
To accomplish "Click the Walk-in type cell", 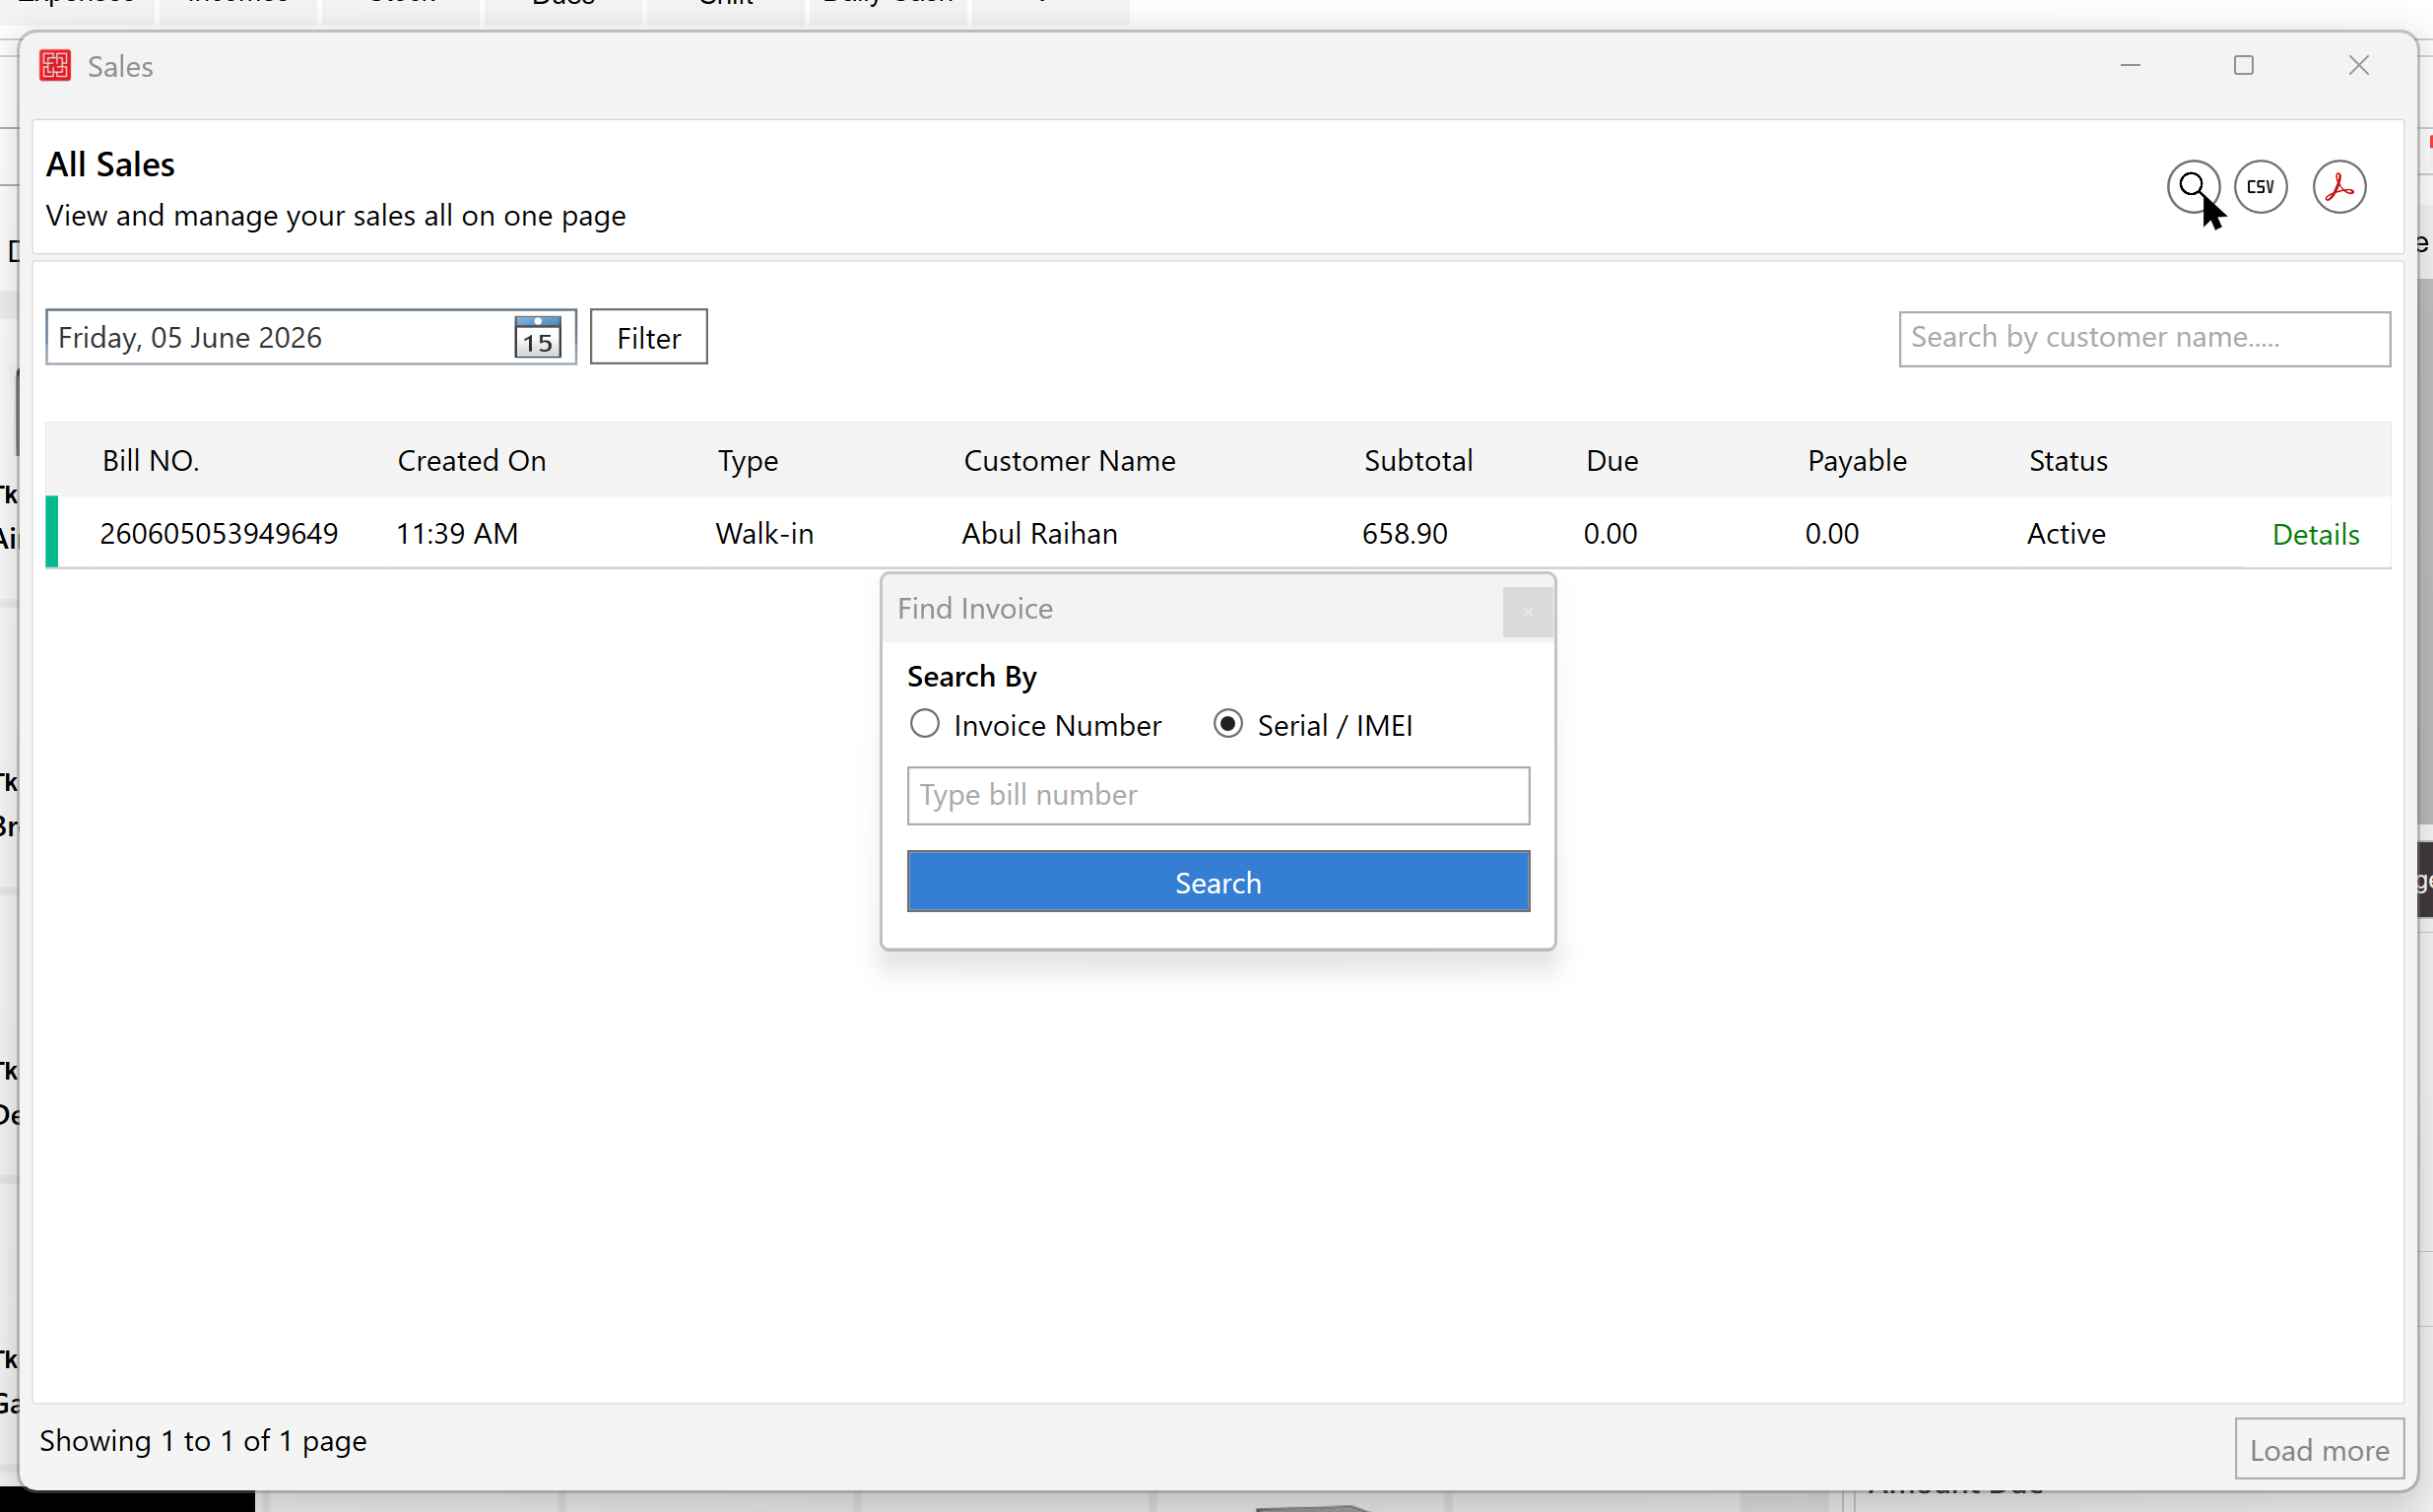I will point(765,533).
